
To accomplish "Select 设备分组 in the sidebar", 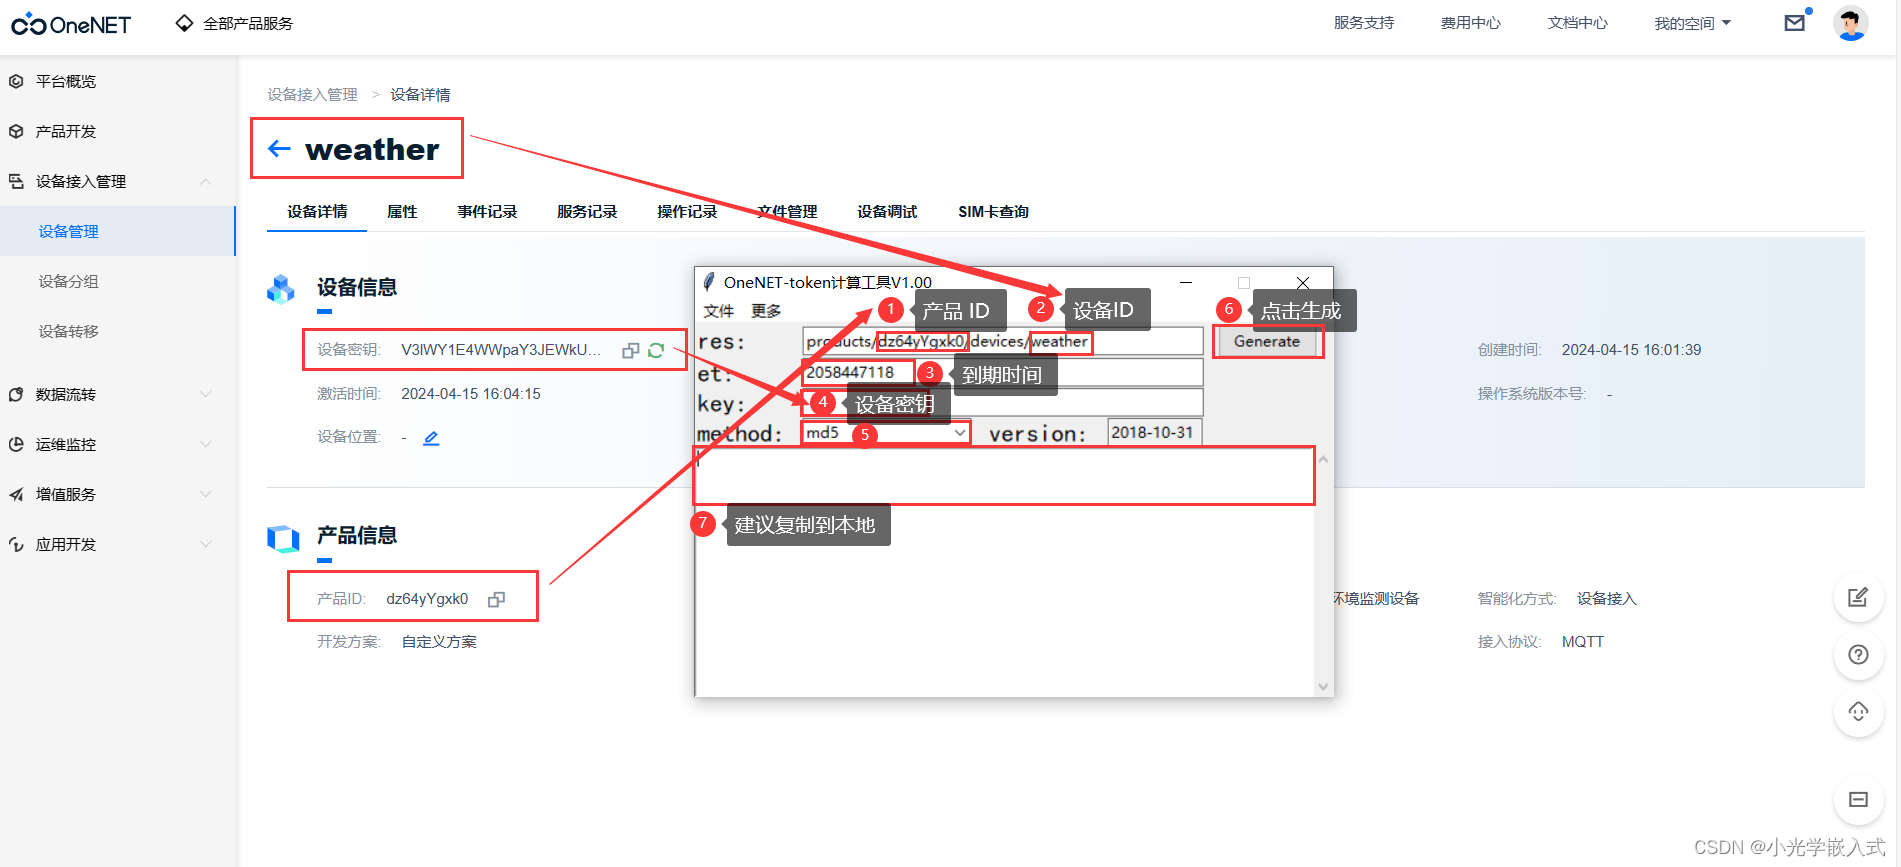I will (x=68, y=281).
